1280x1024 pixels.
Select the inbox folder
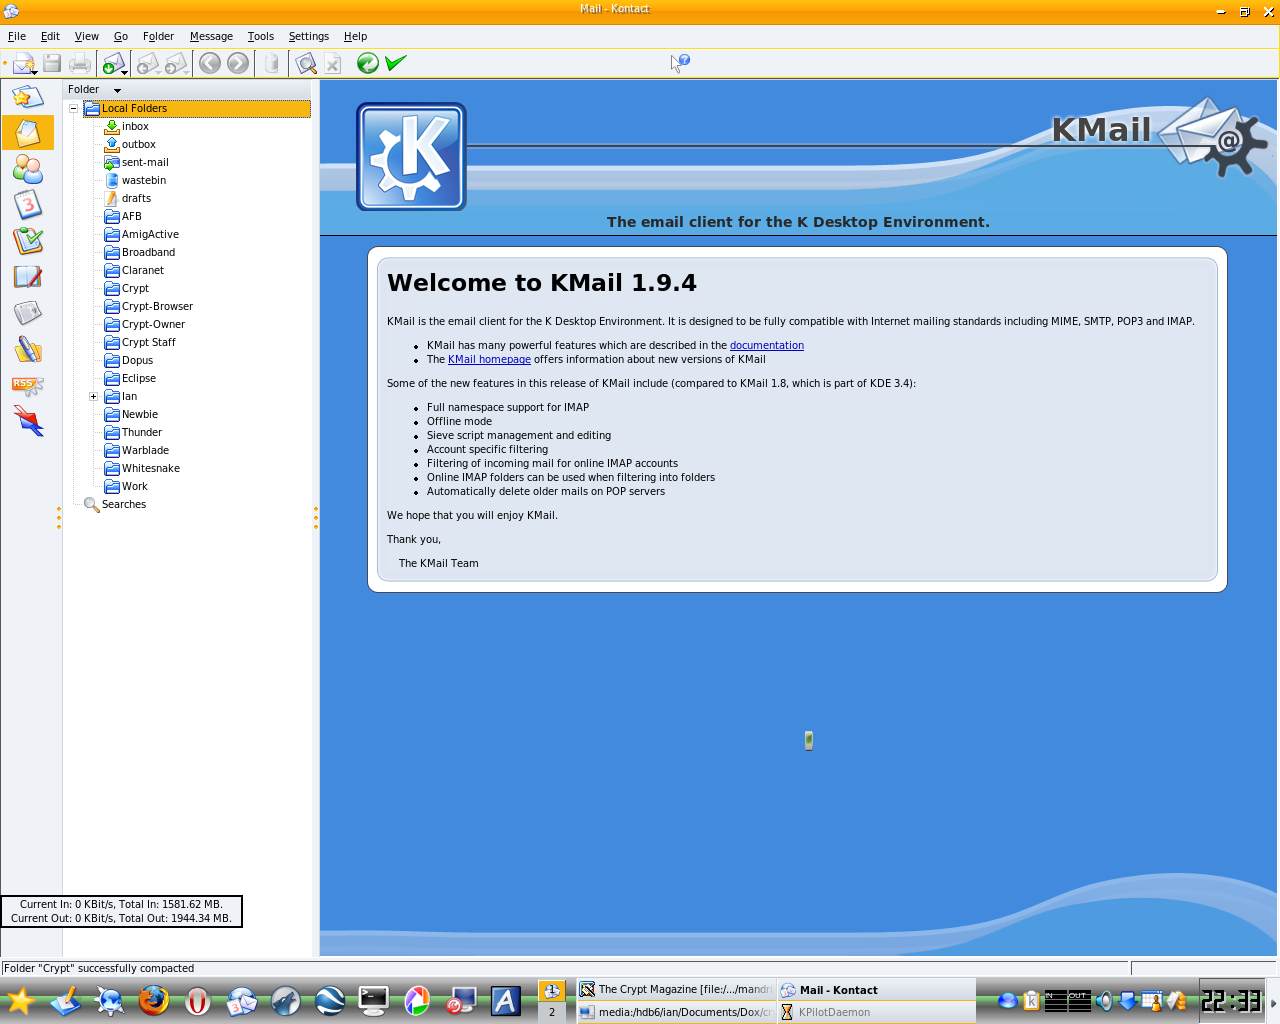(135, 127)
